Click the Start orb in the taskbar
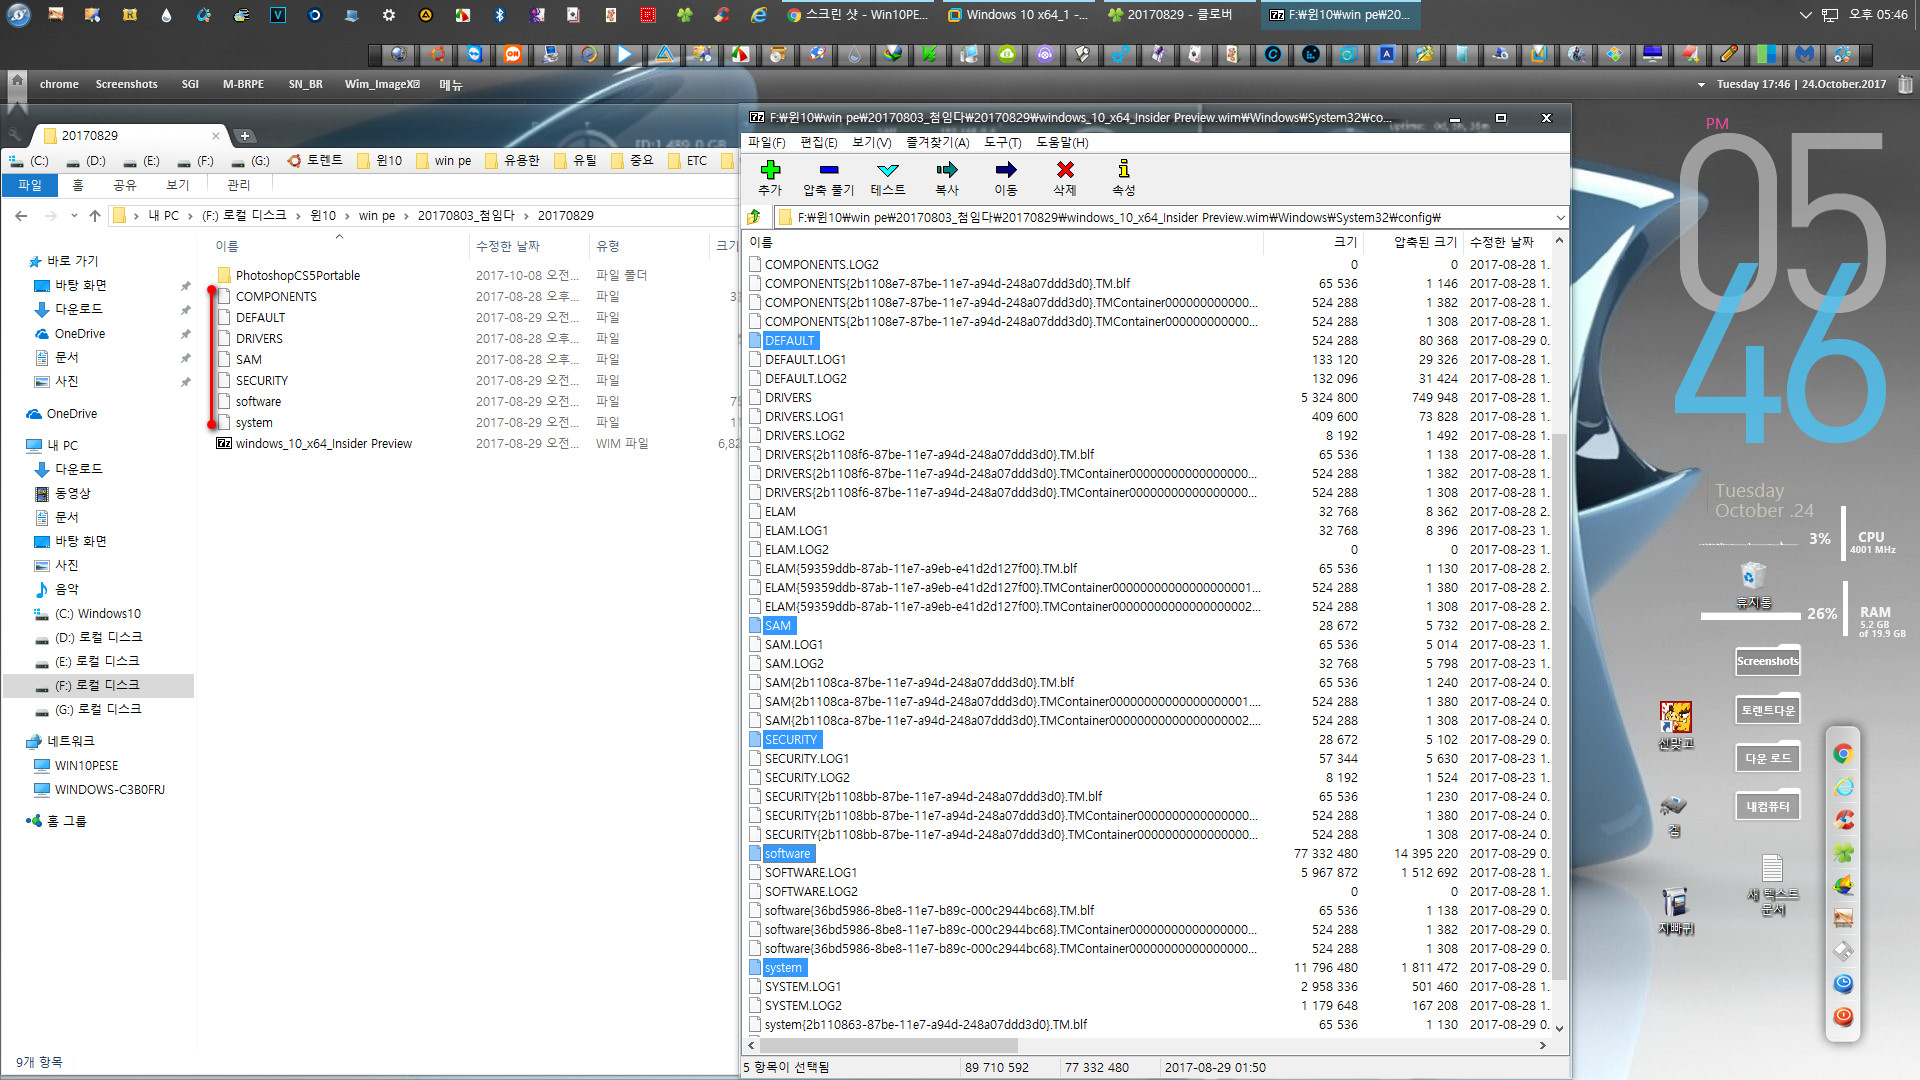The height and width of the screenshot is (1080, 1920). (18, 15)
